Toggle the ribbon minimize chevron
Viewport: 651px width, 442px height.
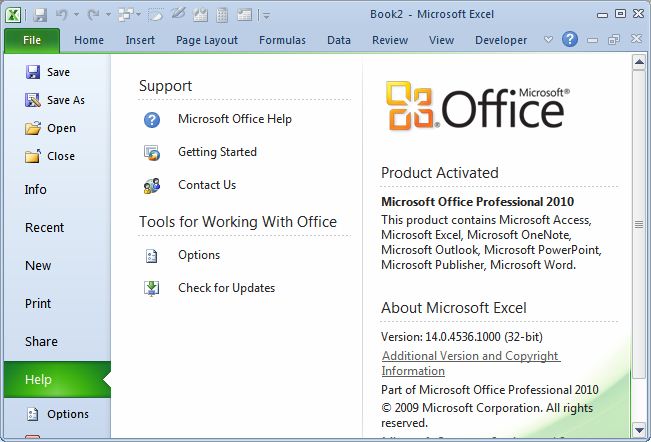click(x=549, y=40)
